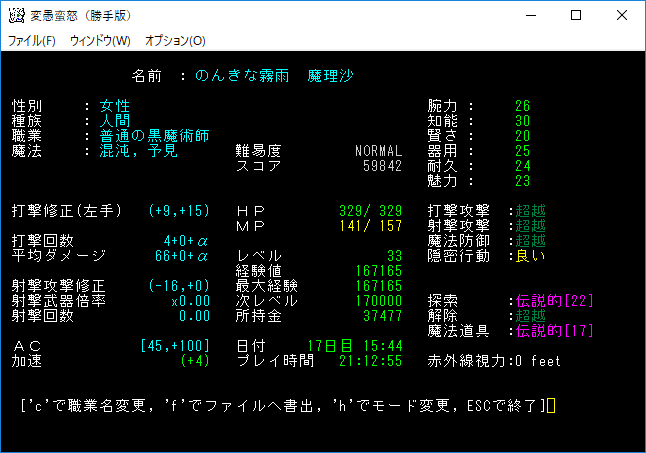Screen dimensions: 646x453
Task: Open the ファイル(F) menu
Action: coord(32,41)
